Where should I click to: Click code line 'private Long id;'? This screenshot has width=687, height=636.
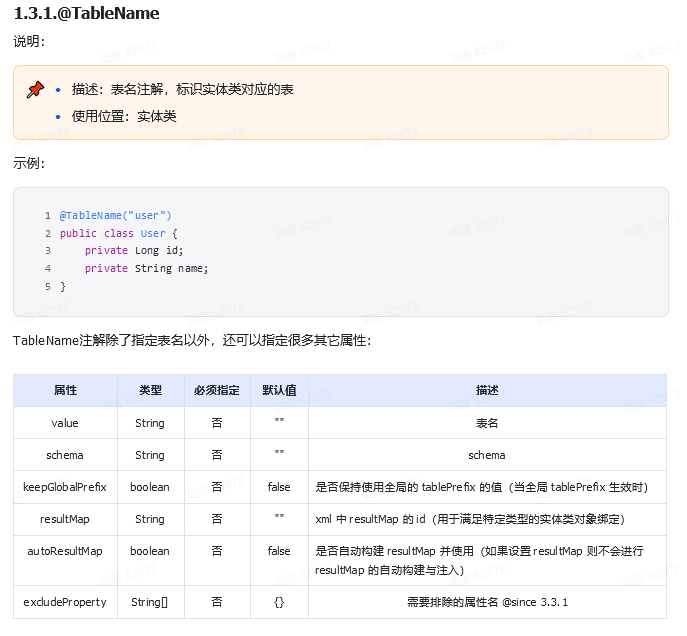[x=134, y=251]
